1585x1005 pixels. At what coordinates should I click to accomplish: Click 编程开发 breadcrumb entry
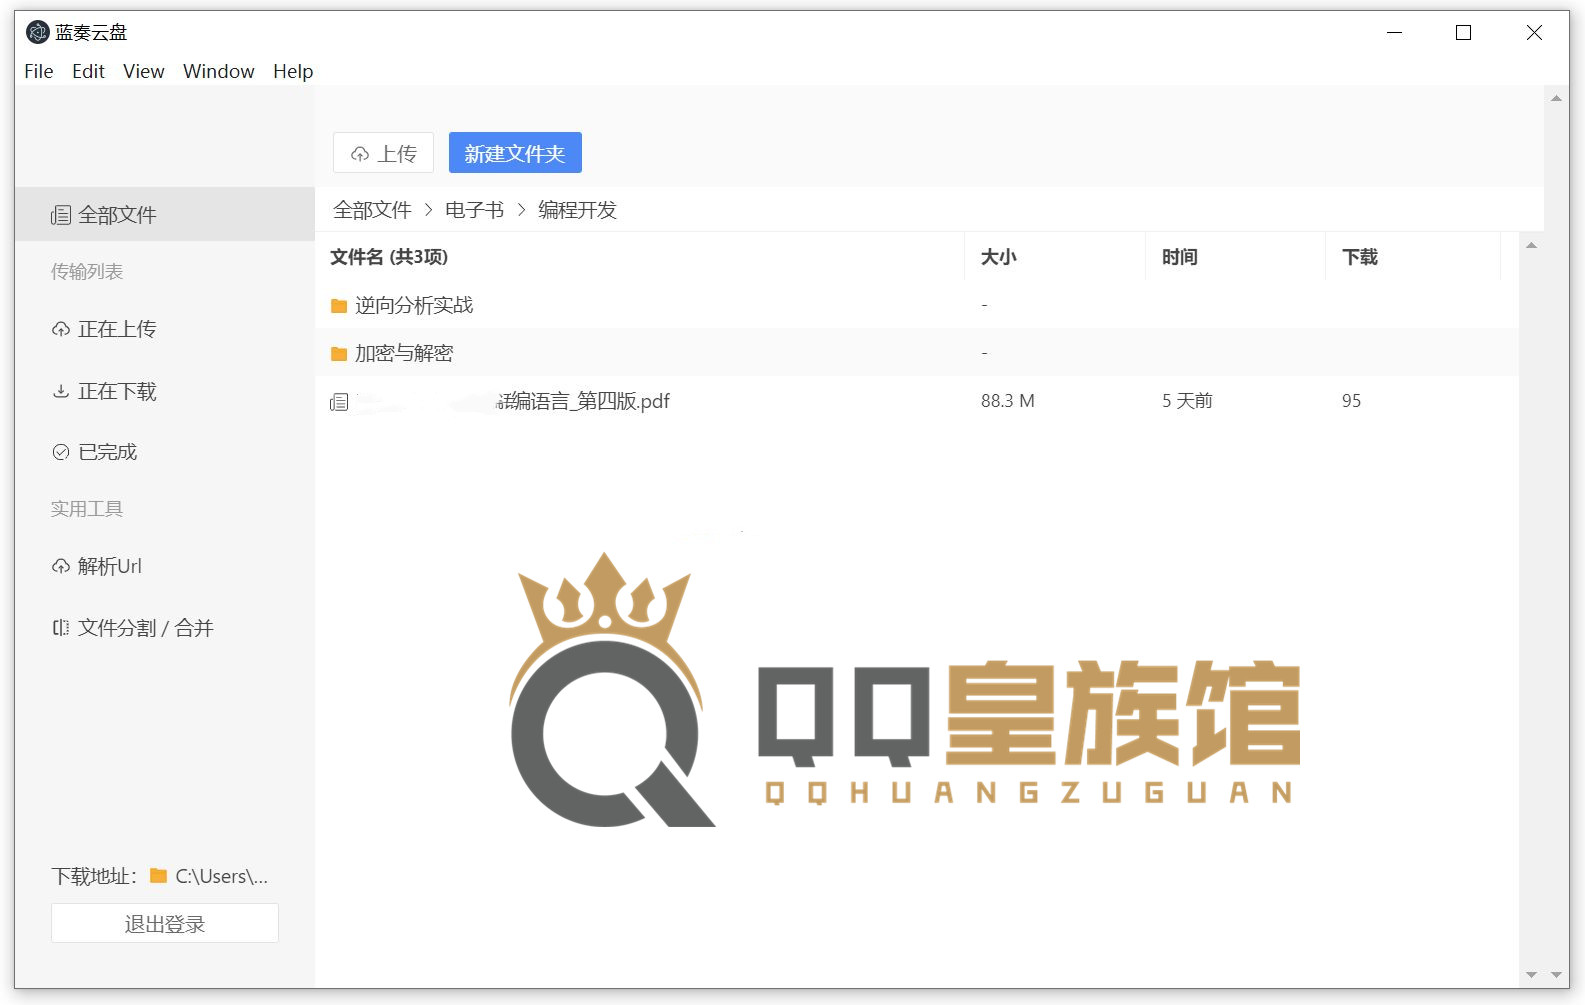click(578, 210)
